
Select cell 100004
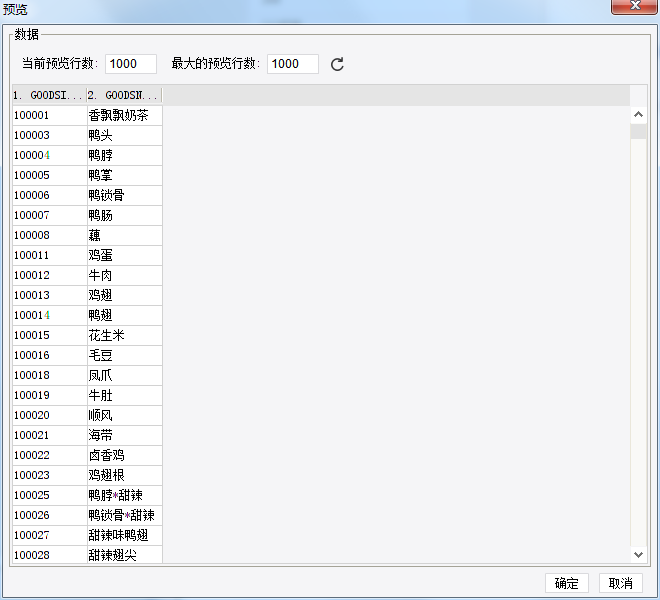tap(50, 155)
